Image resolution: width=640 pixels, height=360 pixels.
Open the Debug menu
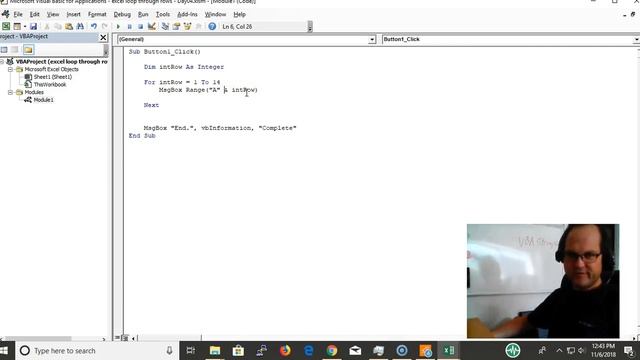(x=122, y=14)
